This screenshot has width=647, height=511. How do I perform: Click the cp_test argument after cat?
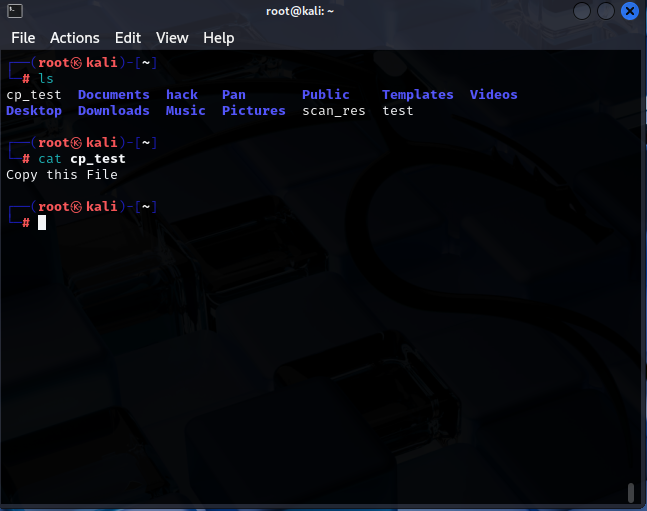98,159
